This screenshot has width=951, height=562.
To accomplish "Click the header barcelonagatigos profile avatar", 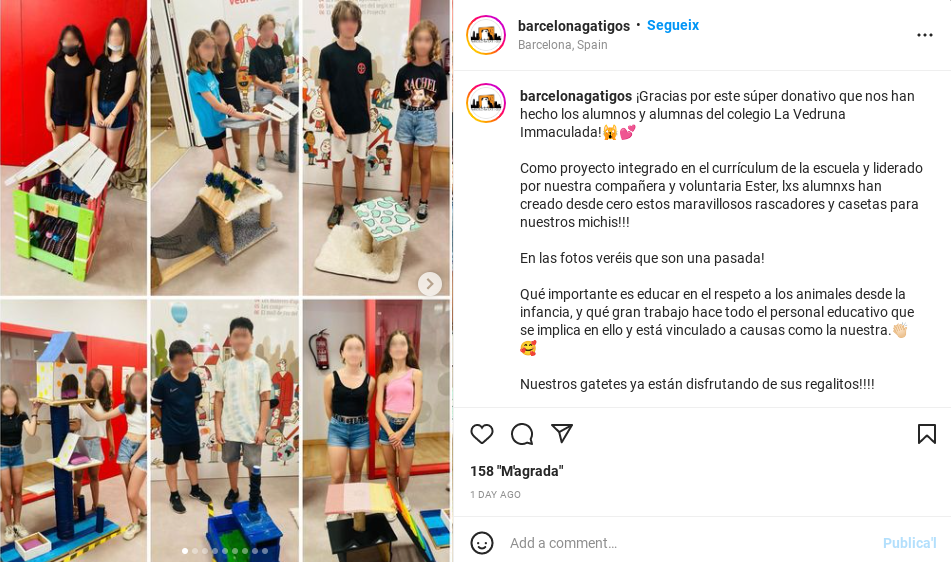I will click(486, 35).
